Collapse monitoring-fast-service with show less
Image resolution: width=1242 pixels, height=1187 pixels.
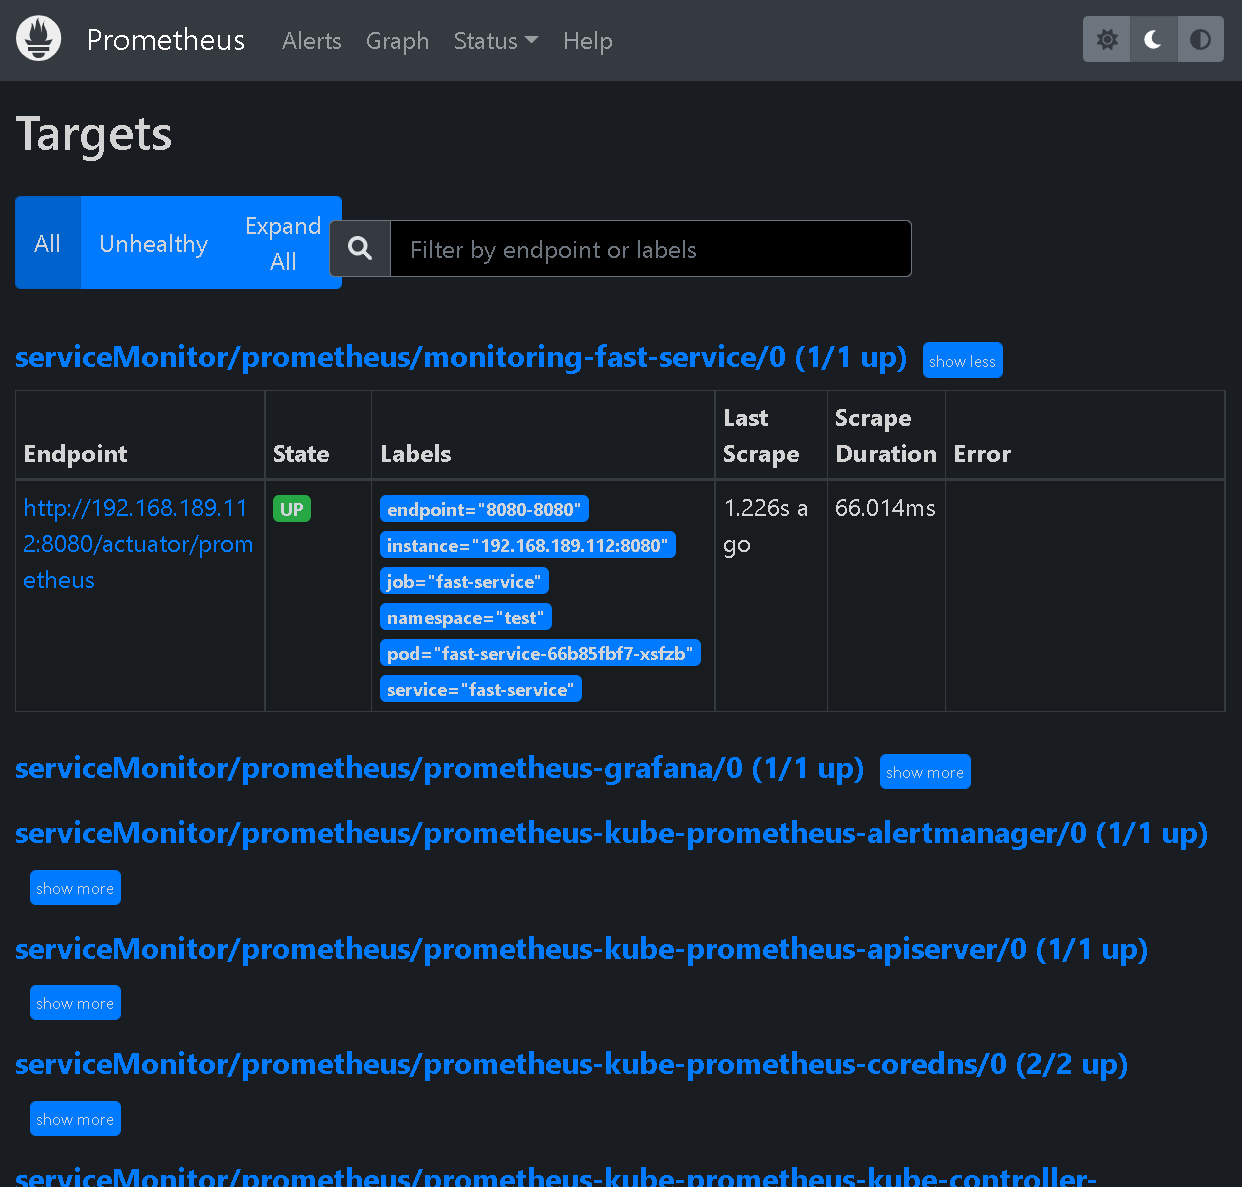point(962,361)
